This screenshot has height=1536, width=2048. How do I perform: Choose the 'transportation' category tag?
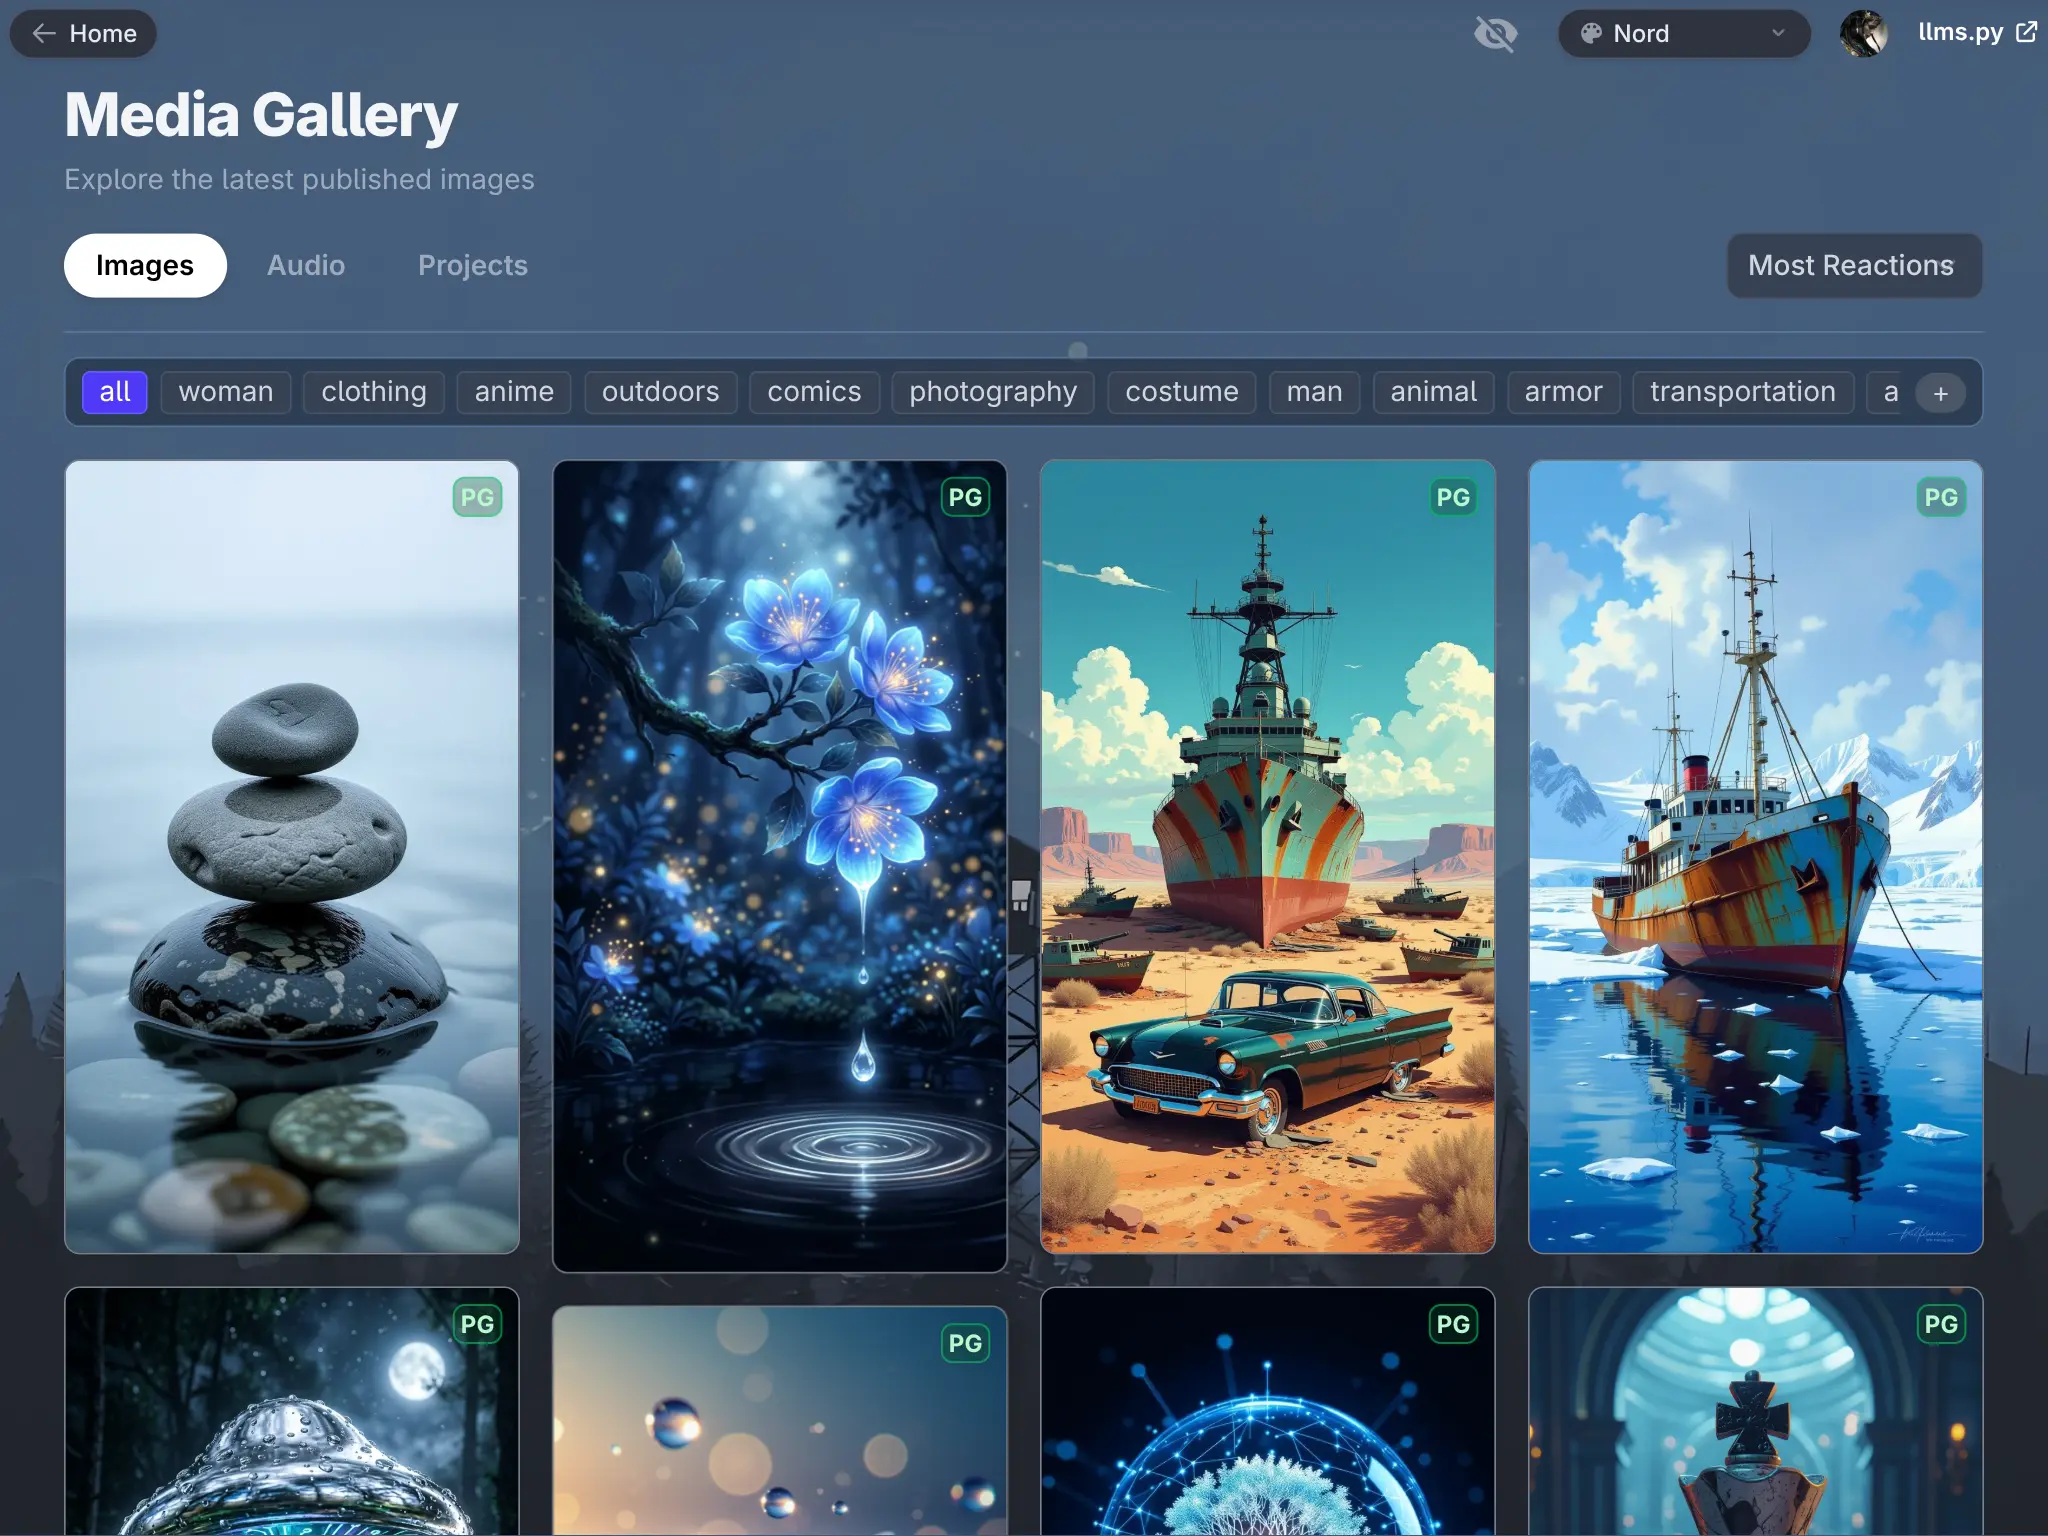coord(1743,392)
